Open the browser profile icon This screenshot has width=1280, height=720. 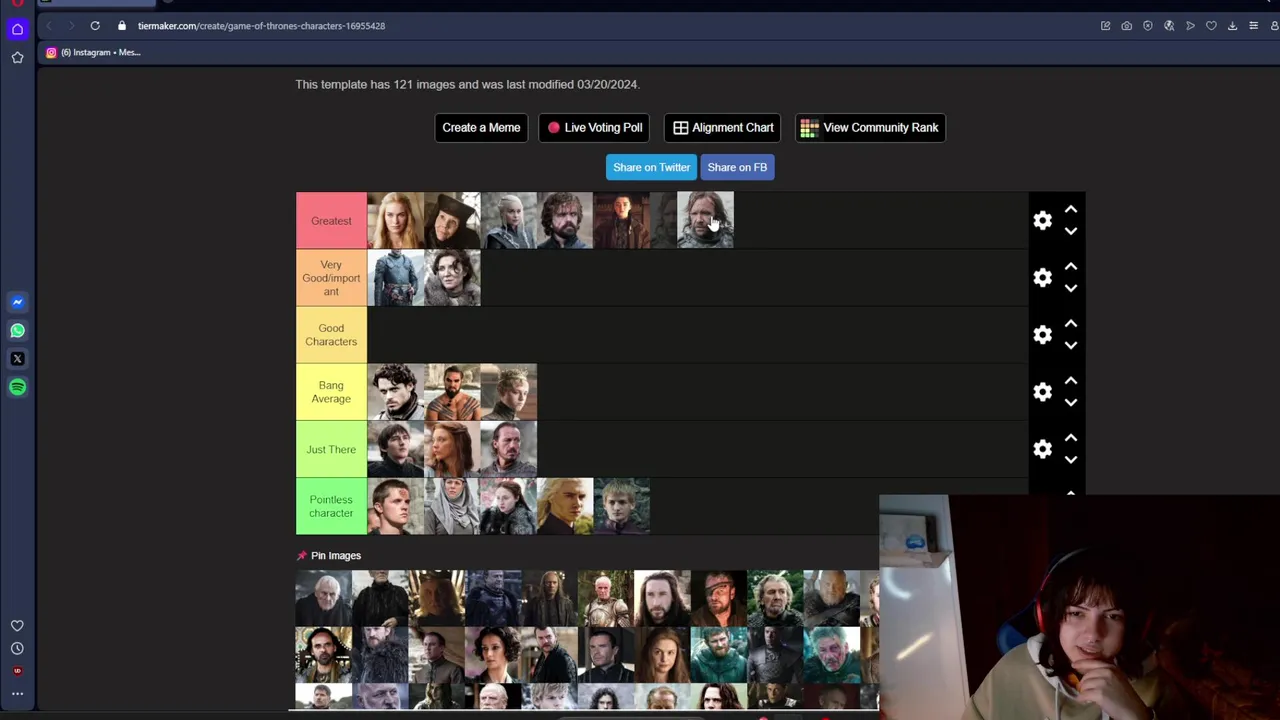coord(1274,26)
